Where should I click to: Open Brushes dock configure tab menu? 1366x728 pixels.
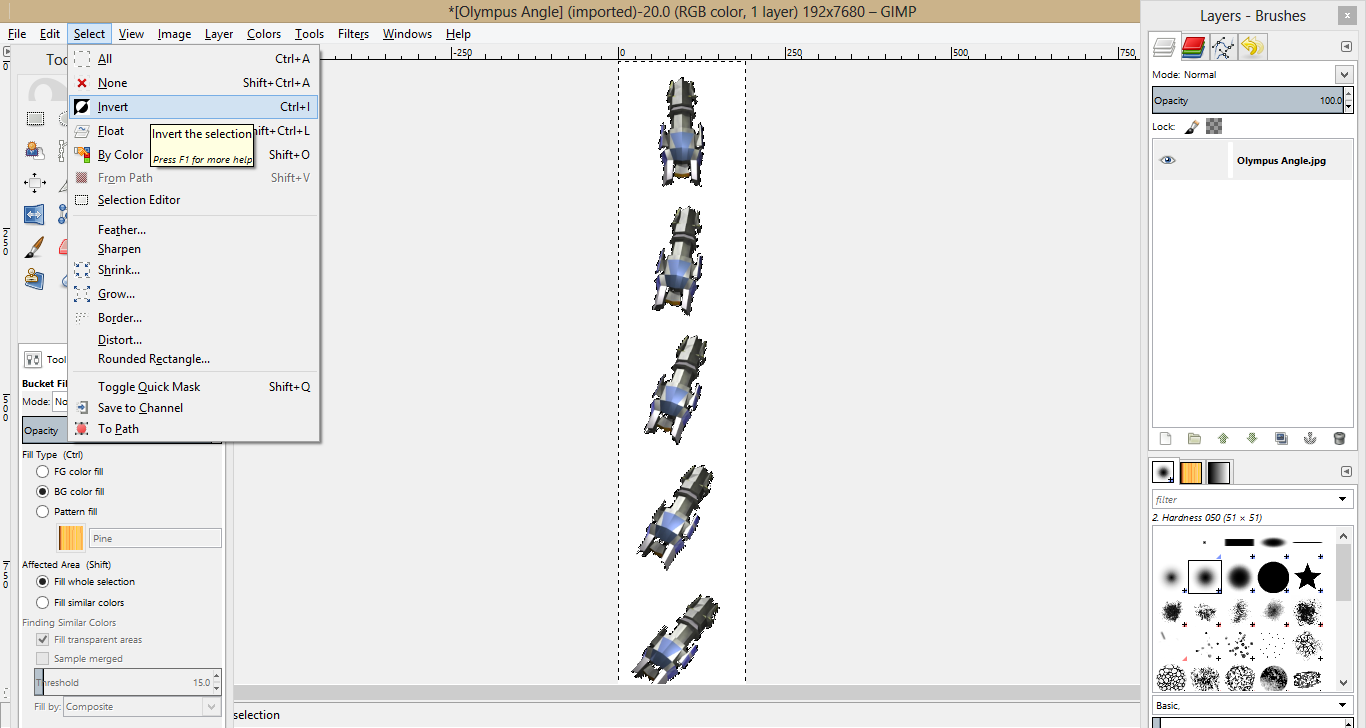click(1346, 472)
